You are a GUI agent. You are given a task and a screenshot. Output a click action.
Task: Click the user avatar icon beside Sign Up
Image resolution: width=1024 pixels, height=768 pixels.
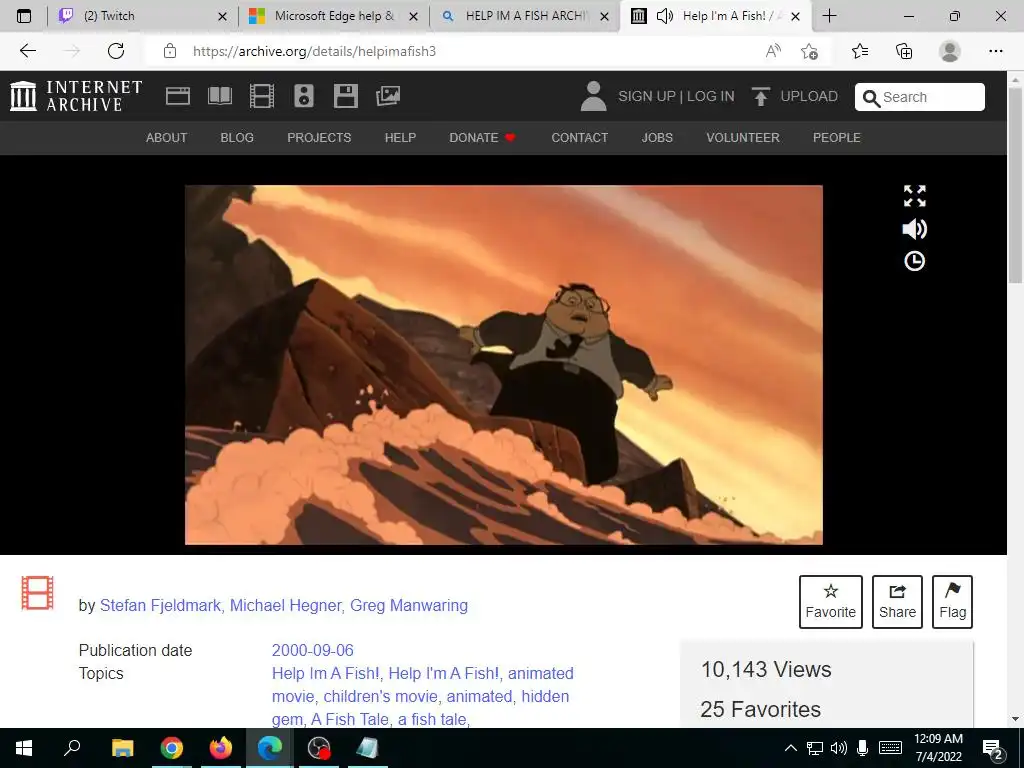coord(594,96)
